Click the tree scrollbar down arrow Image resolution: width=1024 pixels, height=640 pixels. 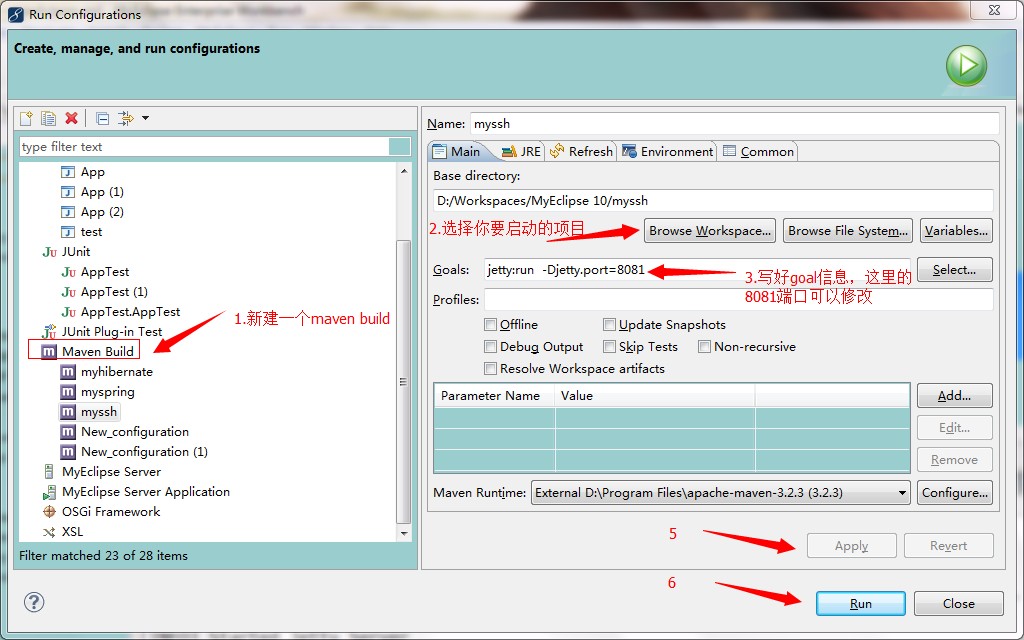pos(404,534)
